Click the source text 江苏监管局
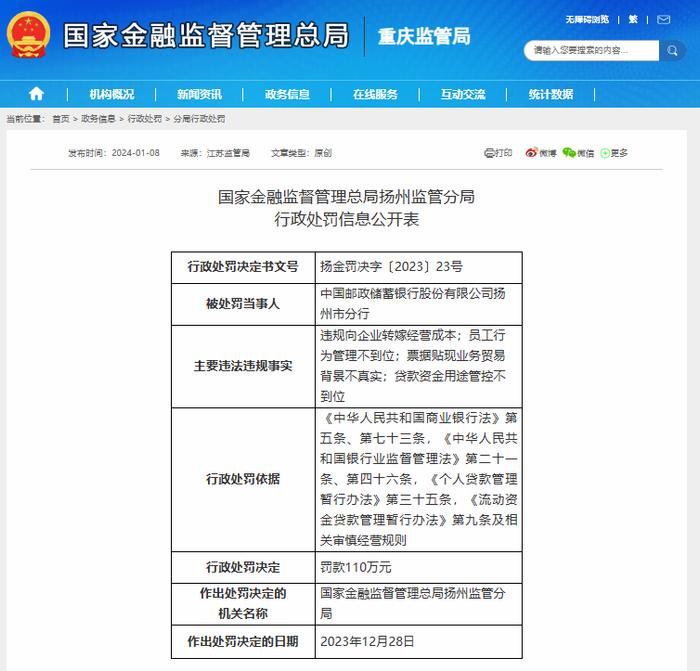Image resolution: width=700 pixels, height=671 pixels. pos(228,153)
